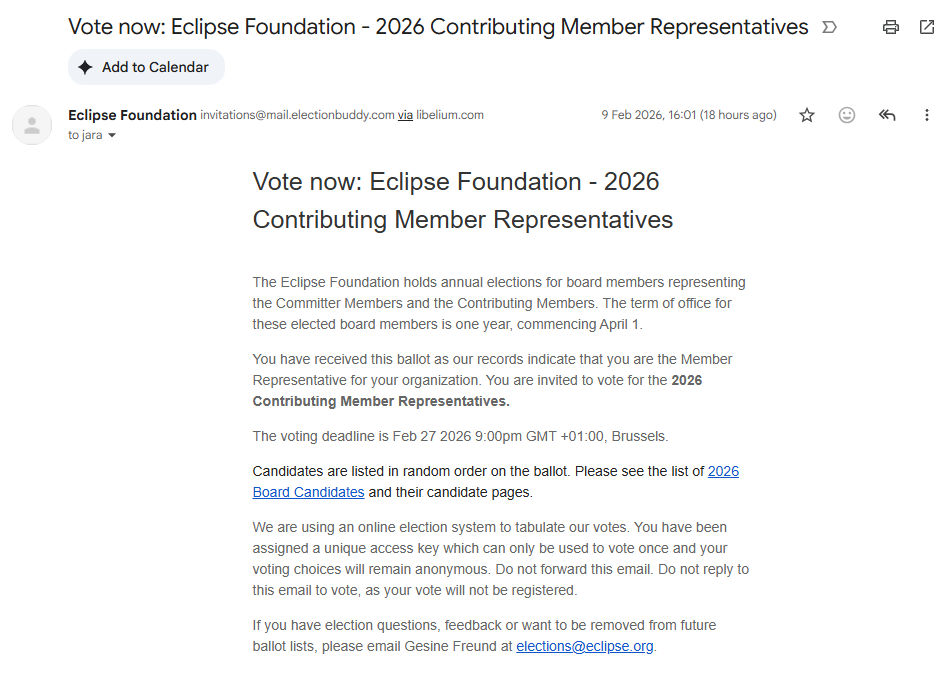946x682 pixels.
Task: Click the invitations@mail.electionbuddy.com sender address
Action: [297, 115]
